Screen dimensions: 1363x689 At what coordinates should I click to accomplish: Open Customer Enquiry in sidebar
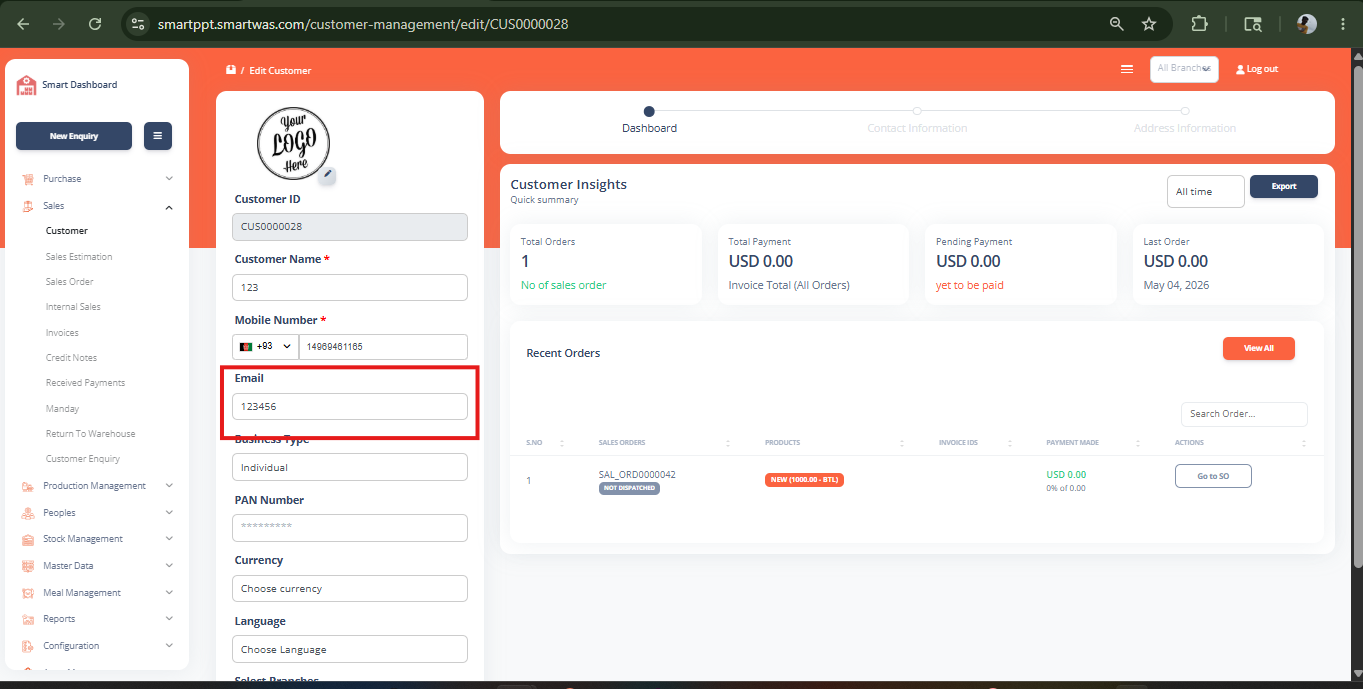(83, 459)
